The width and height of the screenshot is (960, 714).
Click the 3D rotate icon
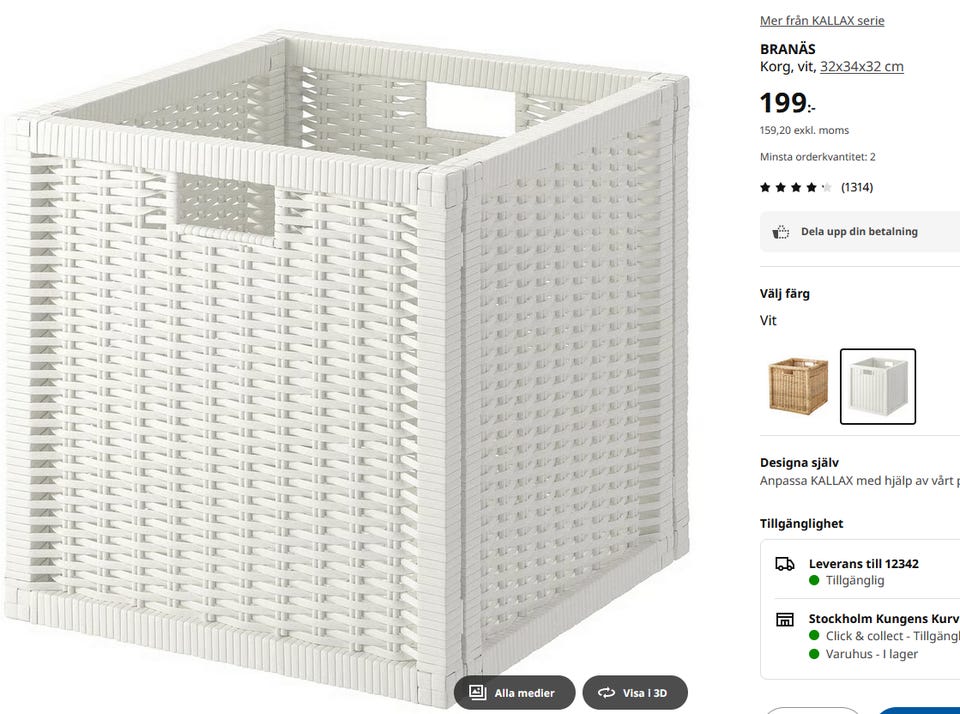(x=606, y=692)
